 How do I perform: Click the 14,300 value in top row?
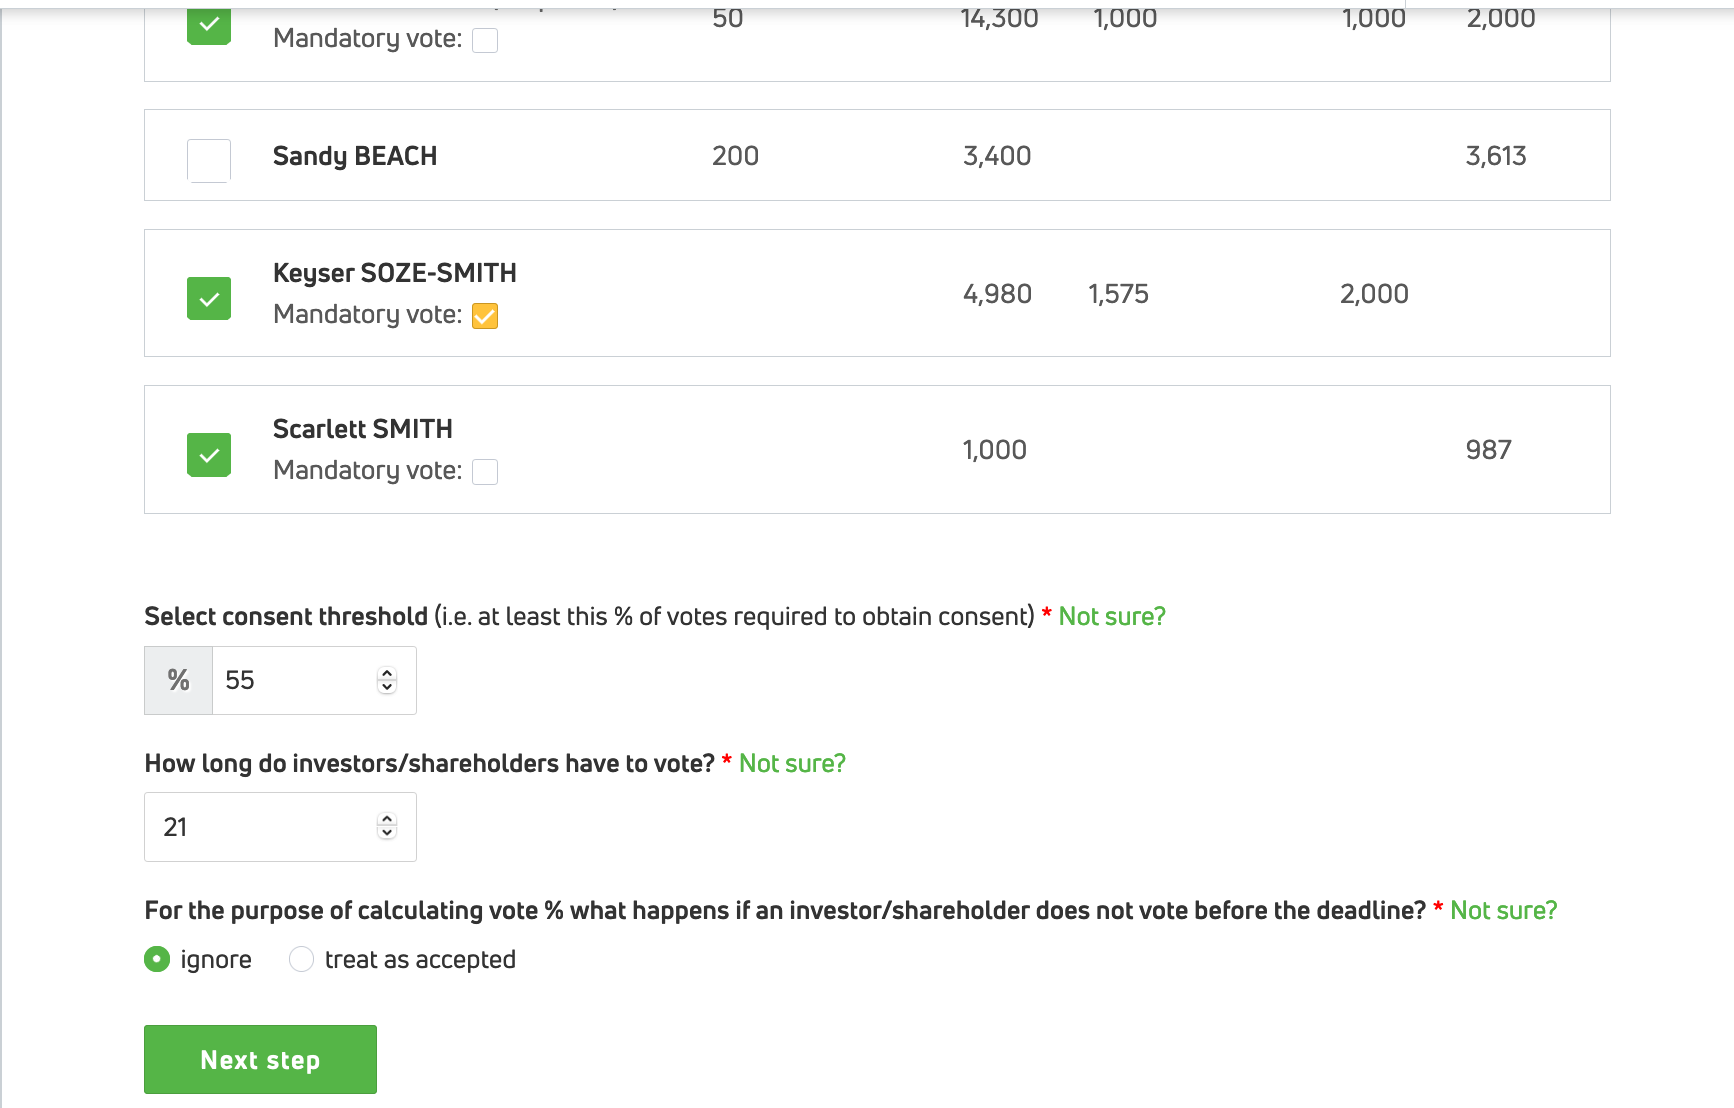coord(999,19)
